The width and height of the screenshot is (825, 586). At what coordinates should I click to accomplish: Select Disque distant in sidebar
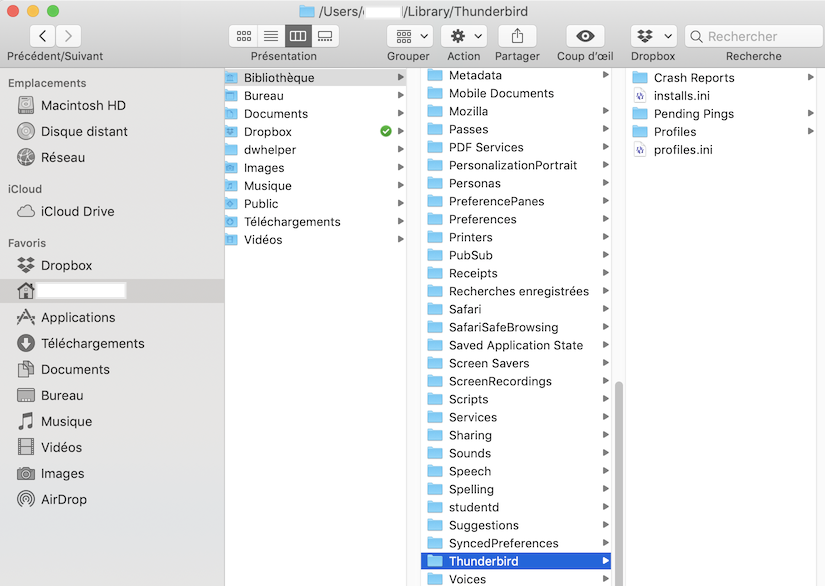coord(112,132)
